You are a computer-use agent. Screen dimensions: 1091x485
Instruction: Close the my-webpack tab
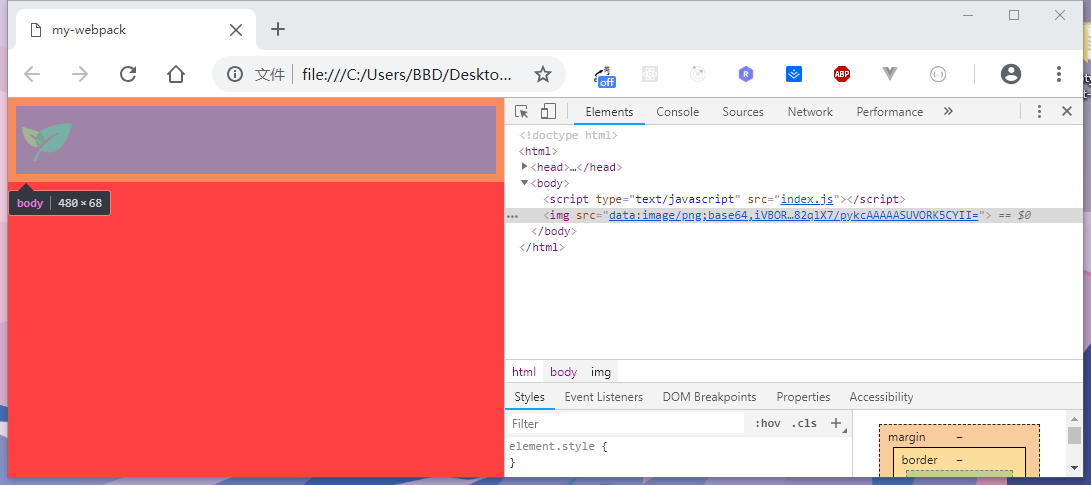click(236, 30)
